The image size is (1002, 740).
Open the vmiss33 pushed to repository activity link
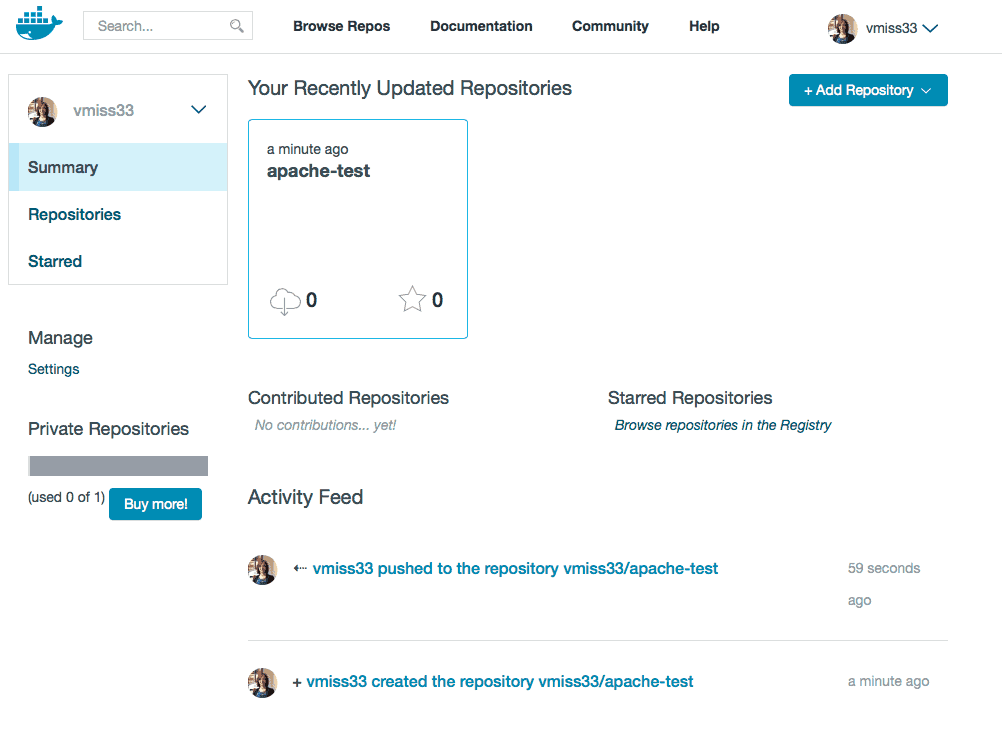click(515, 569)
